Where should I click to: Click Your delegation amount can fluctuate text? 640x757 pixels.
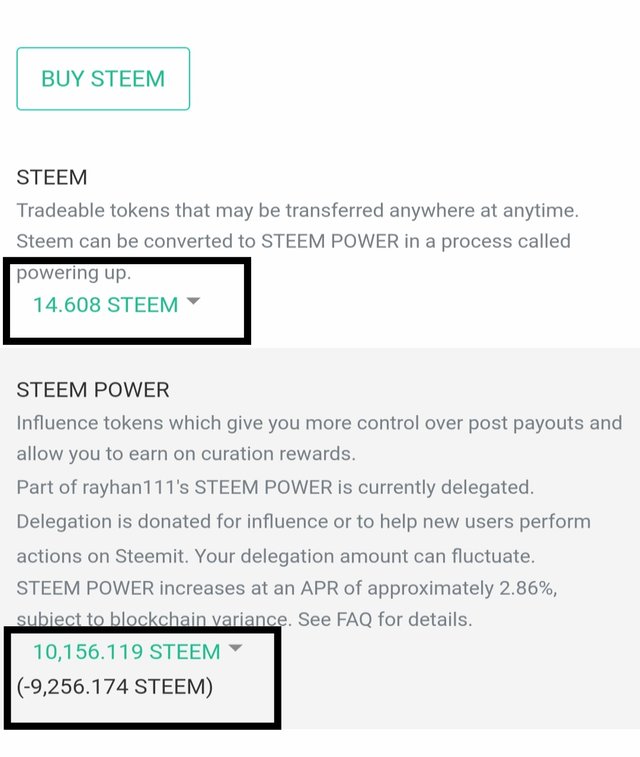click(364, 556)
